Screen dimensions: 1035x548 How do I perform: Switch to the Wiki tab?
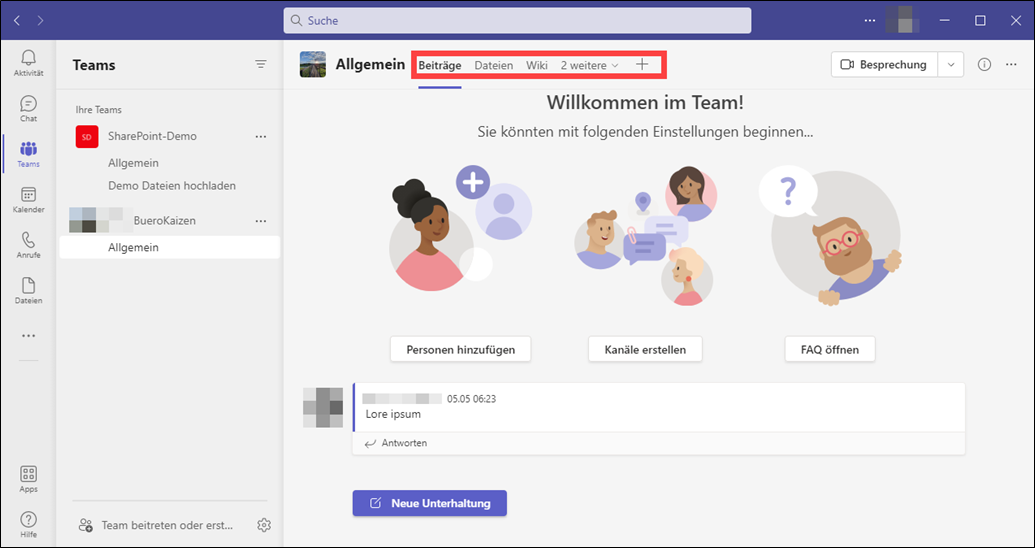(537, 65)
